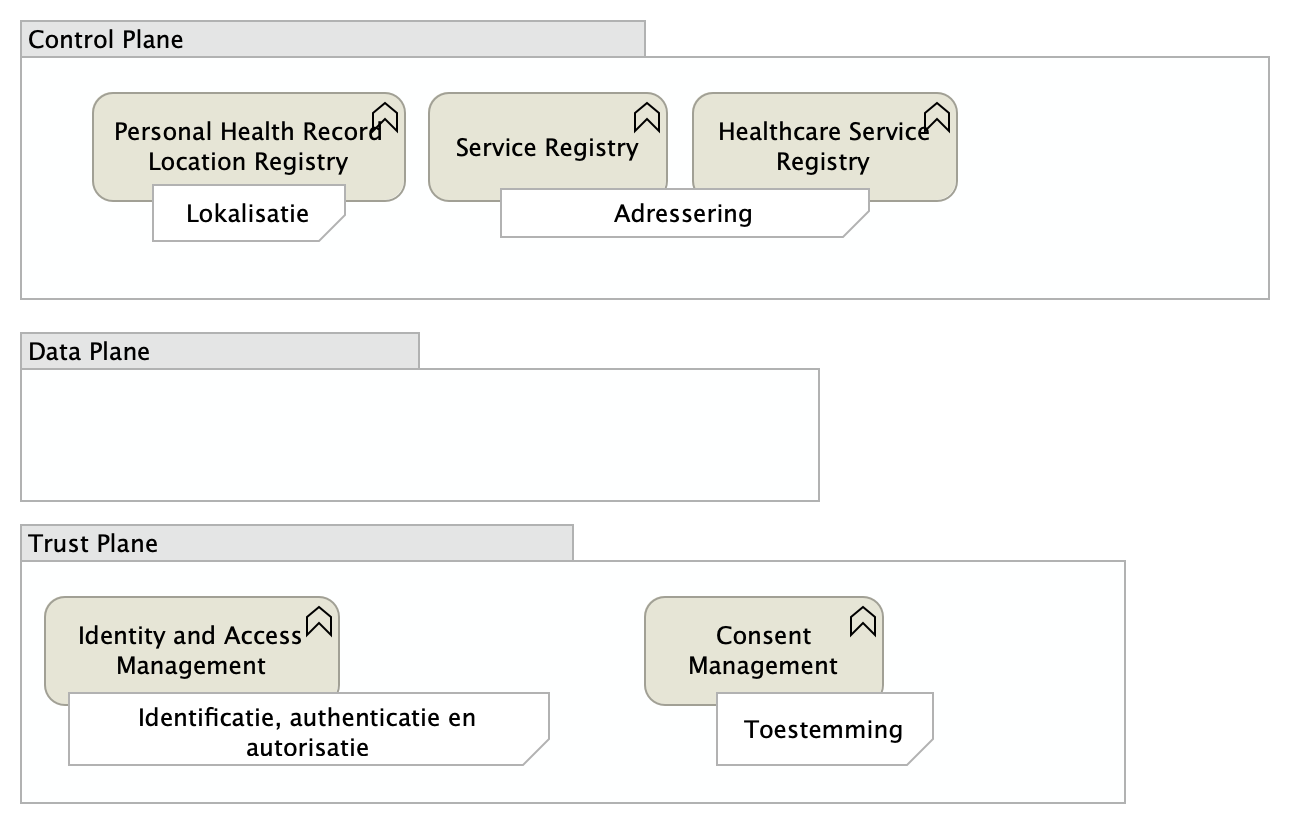The width and height of the screenshot is (1290, 824).
Task: Click inside the empty Data Plane group body
Action: [420, 435]
